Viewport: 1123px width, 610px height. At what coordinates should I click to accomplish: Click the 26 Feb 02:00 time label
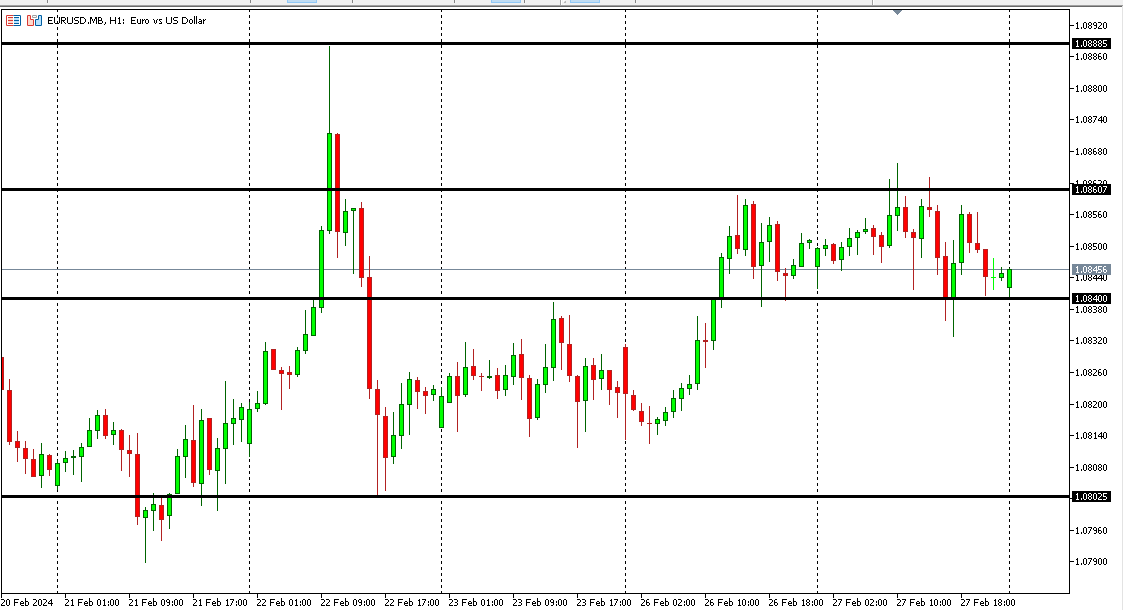(667, 603)
